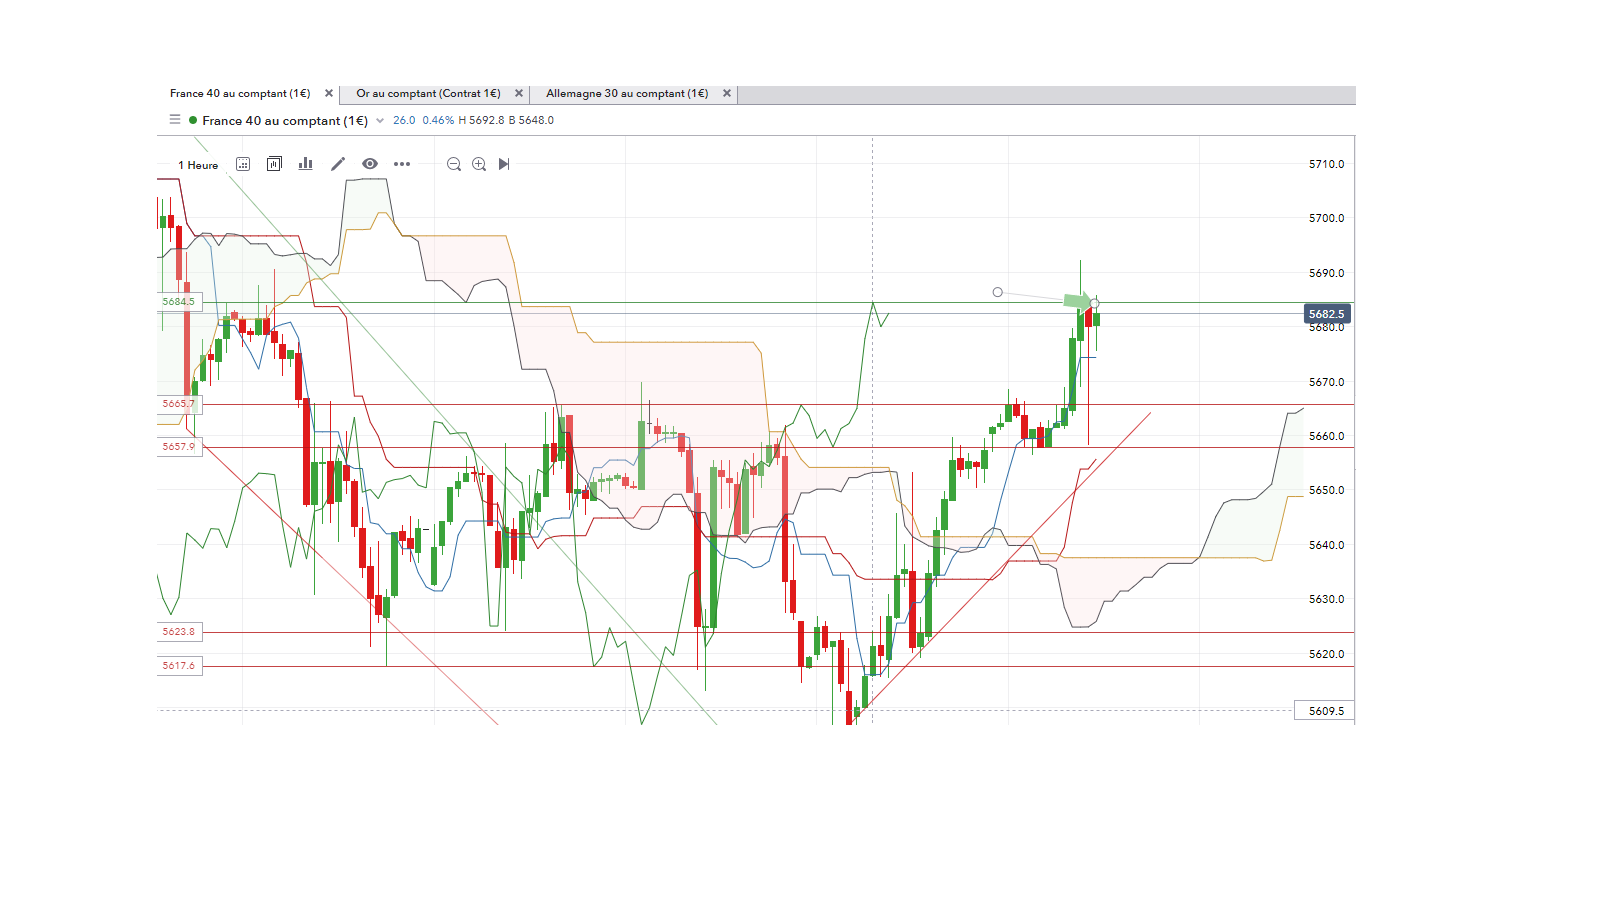1600x900 pixels.
Task: Click the 5710.0 price axis label
Action: pyautogui.click(x=1327, y=164)
